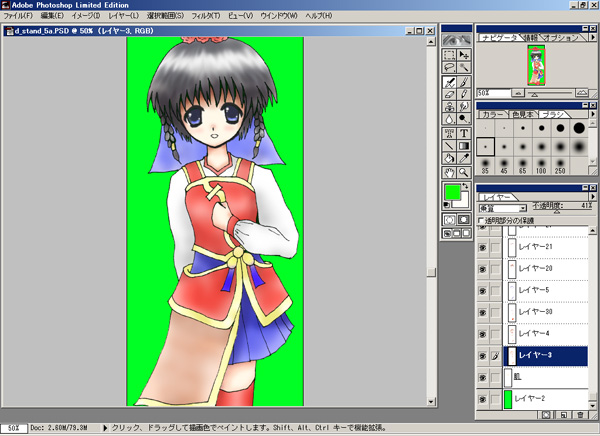The height and width of the screenshot is (436, 600).
Task: Switch to the オプション tab
Action: point(561,38)
